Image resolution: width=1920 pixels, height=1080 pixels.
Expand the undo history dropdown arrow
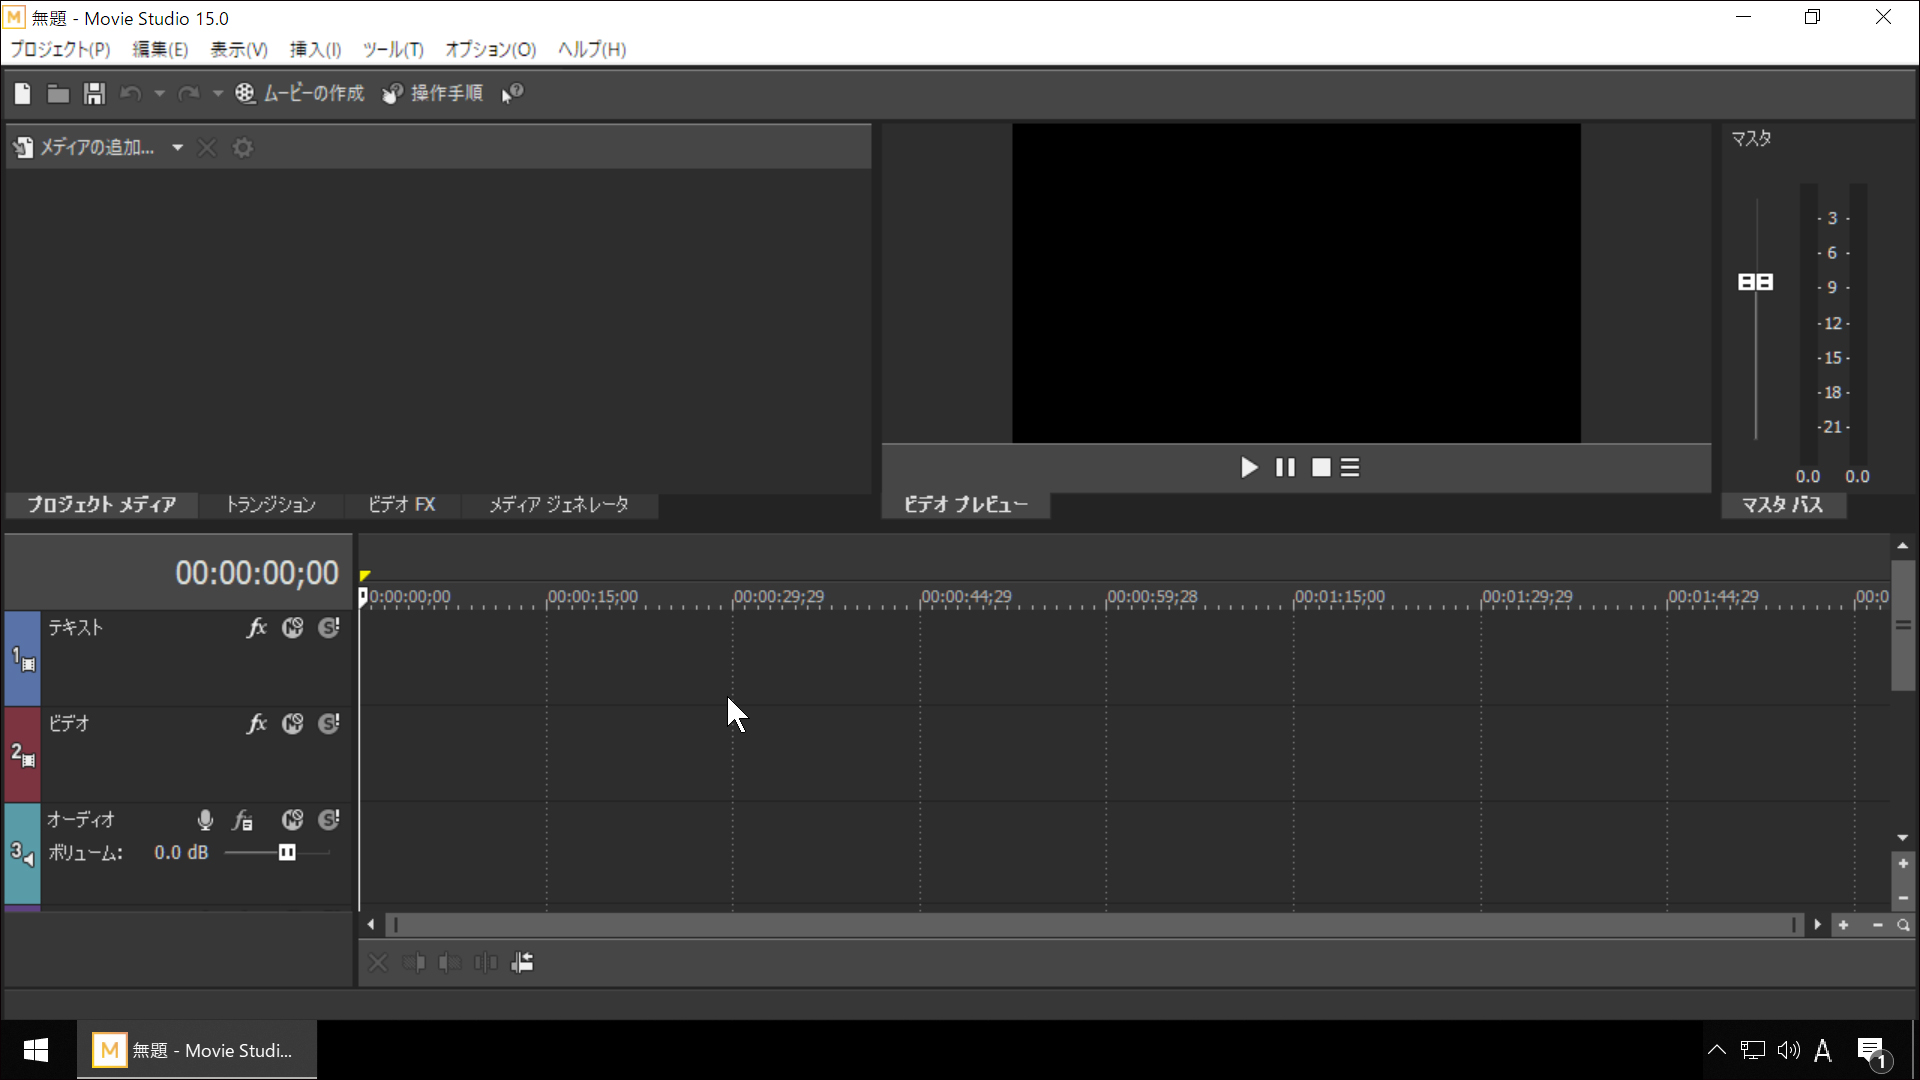pos(159,93)
